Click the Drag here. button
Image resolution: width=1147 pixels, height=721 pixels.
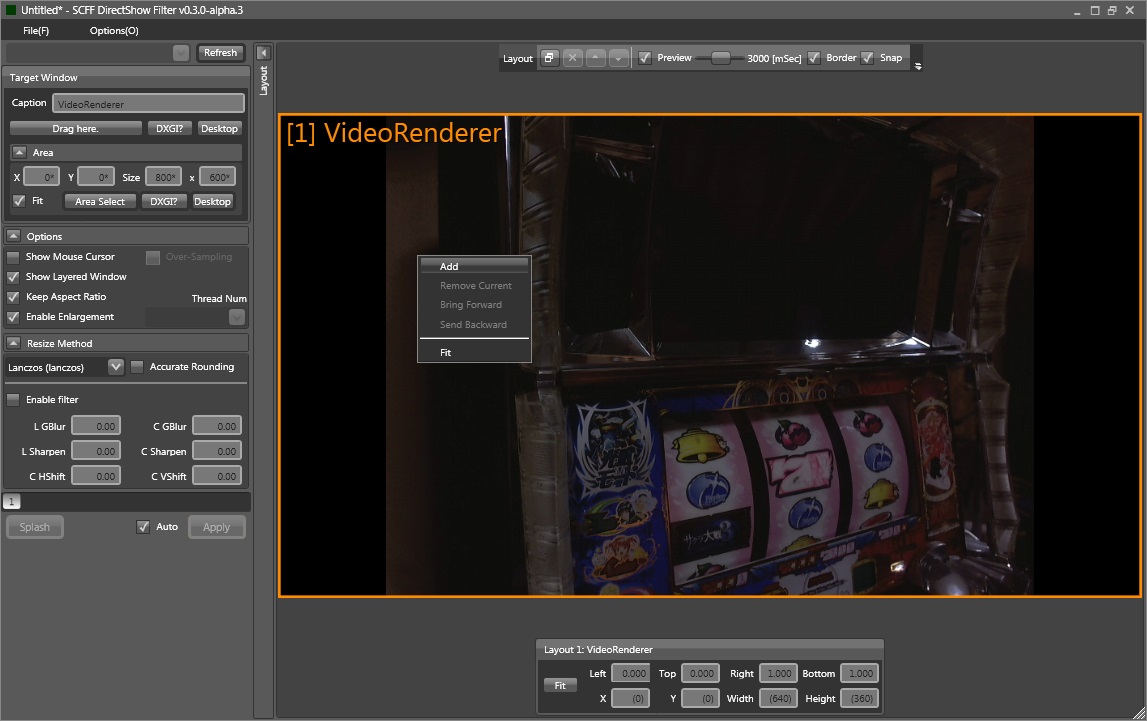pyautogui.click(x=75, y=129)
